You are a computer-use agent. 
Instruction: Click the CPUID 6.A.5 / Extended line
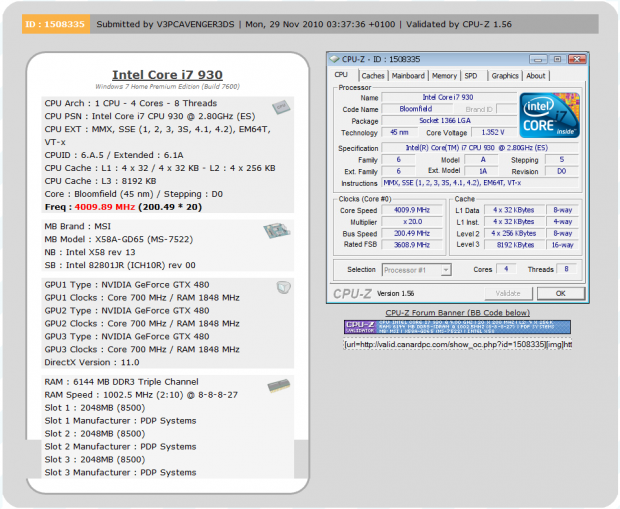tap(114, 155)
